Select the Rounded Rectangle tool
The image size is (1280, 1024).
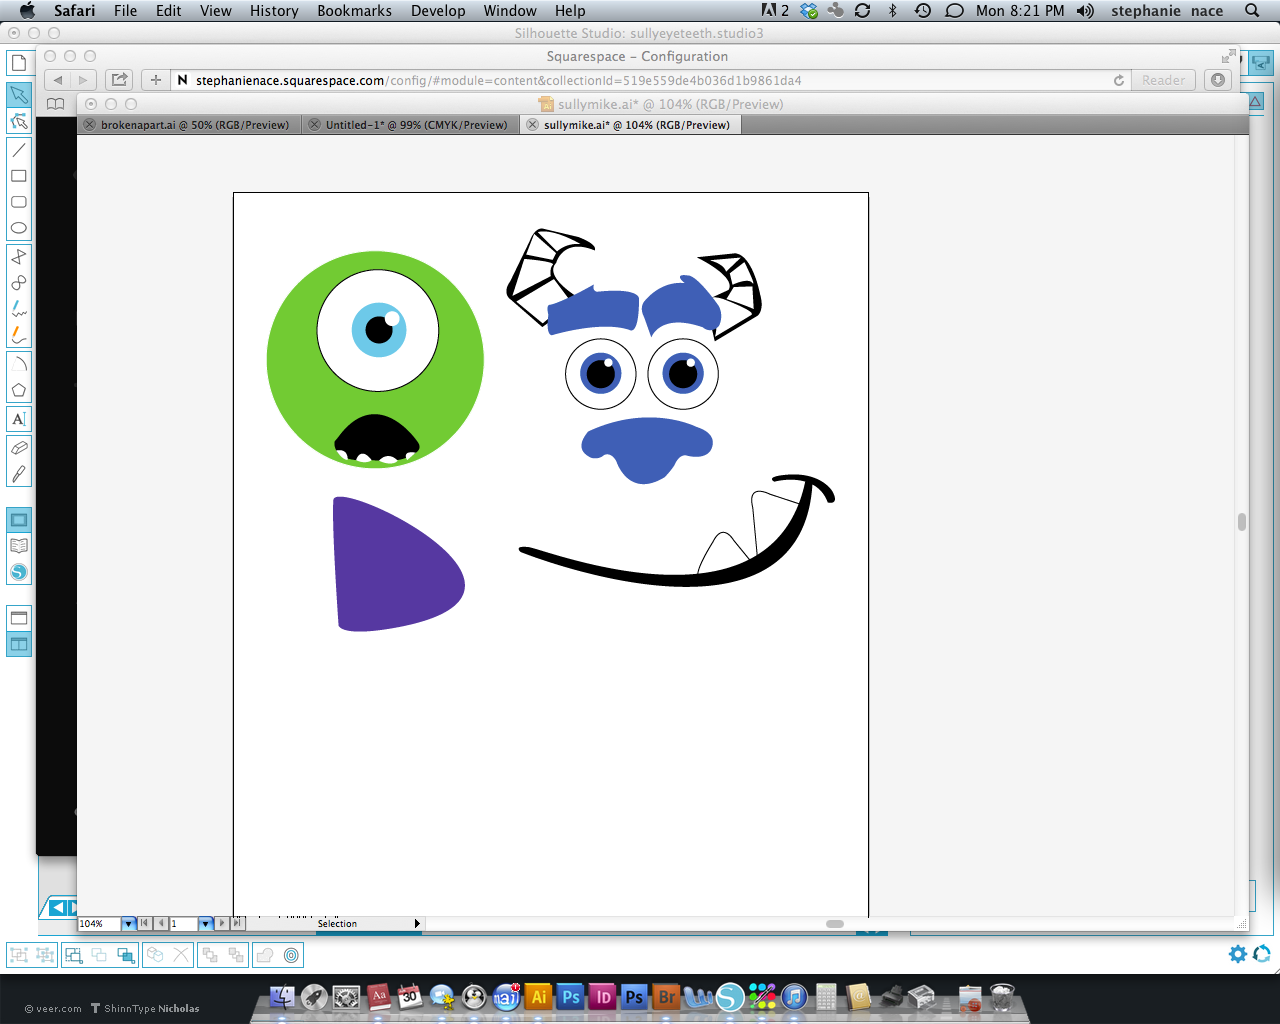tap(19, 202)
